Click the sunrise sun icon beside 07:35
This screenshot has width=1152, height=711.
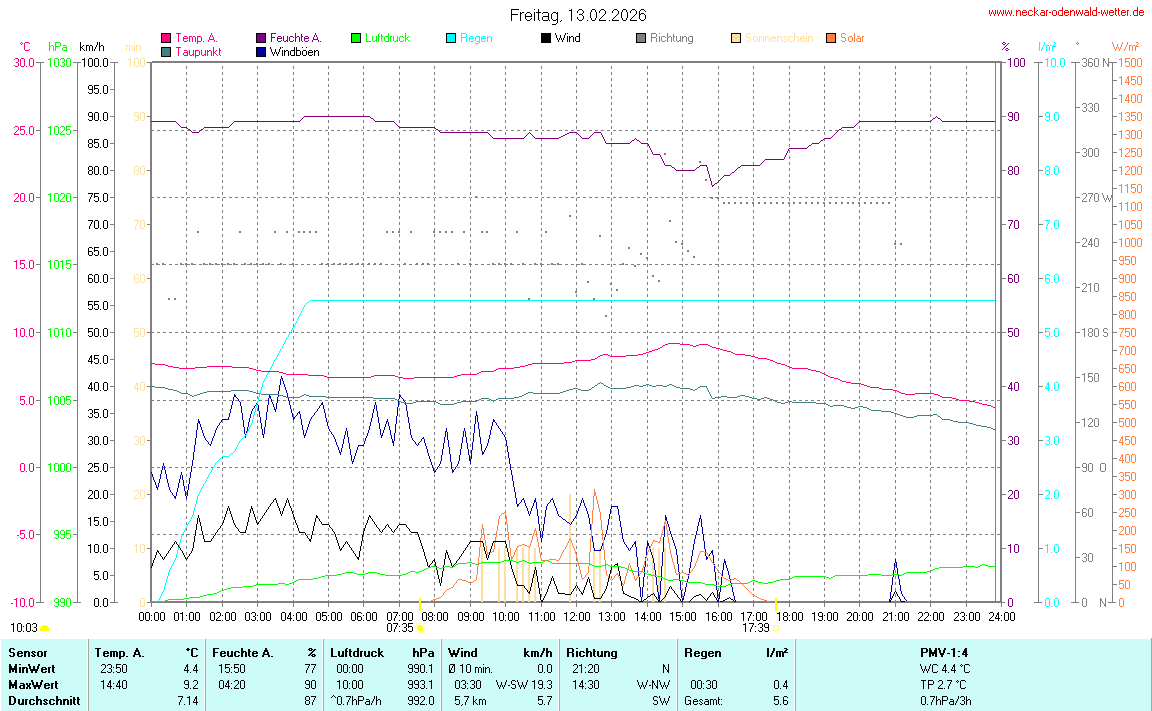[420, 628]
